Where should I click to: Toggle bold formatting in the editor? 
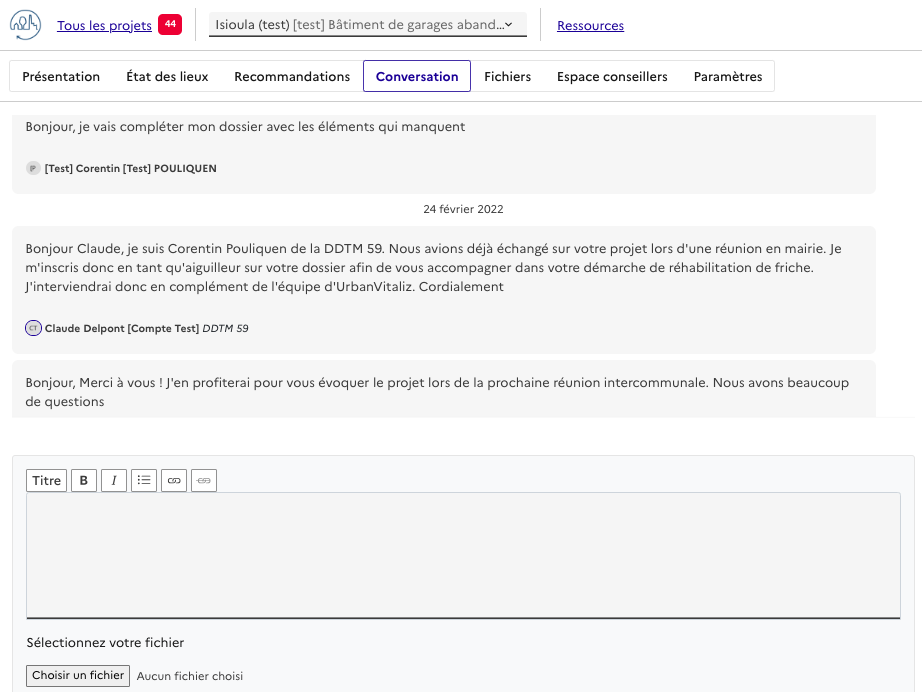click(x=84, y=481)
